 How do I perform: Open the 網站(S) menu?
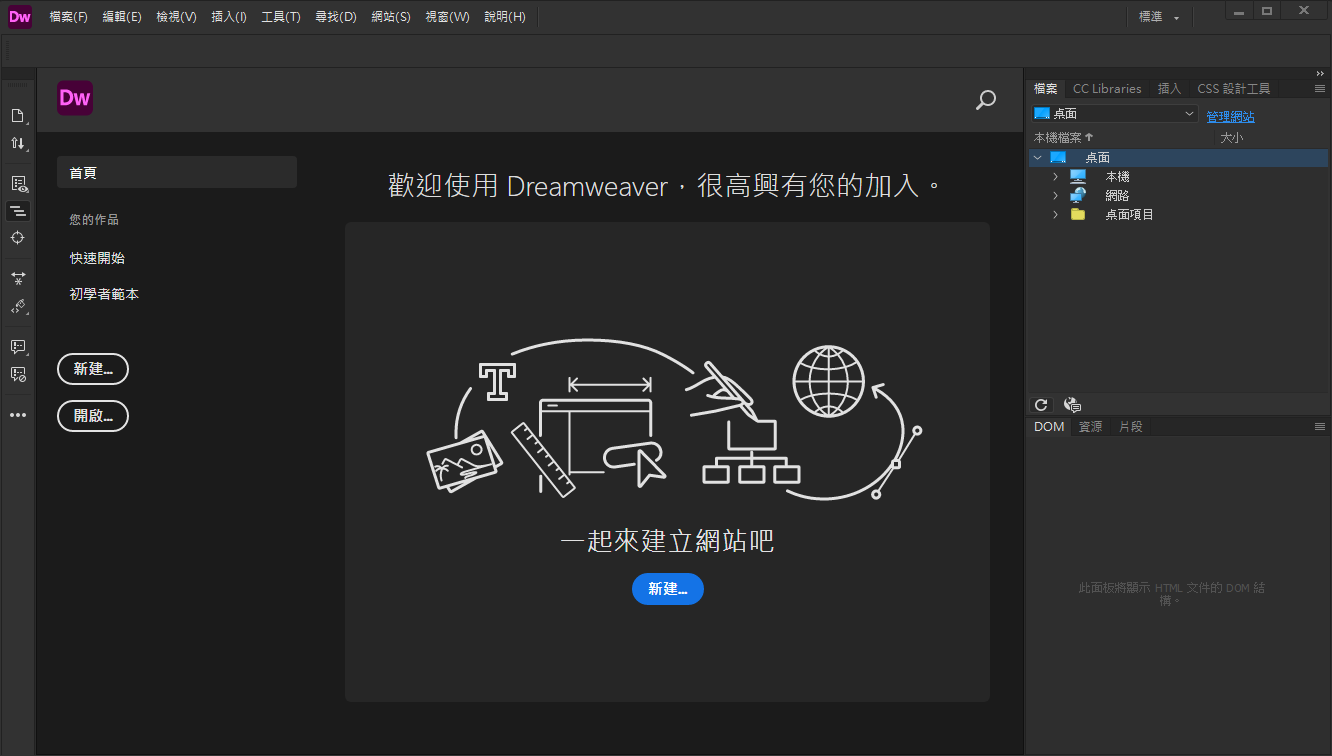(390, 17)
